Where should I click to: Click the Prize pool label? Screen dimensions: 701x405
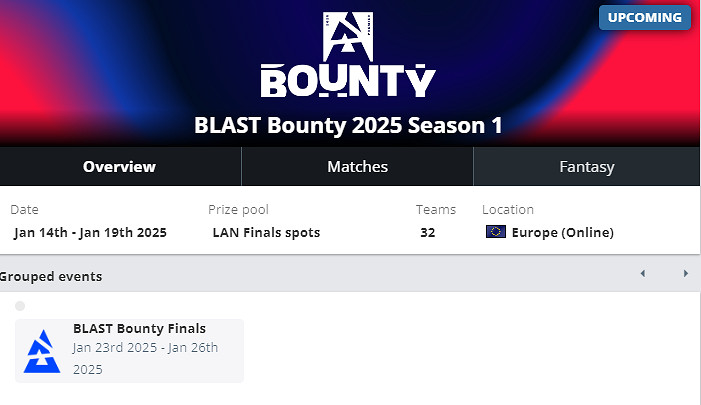(x=238, y=210)
